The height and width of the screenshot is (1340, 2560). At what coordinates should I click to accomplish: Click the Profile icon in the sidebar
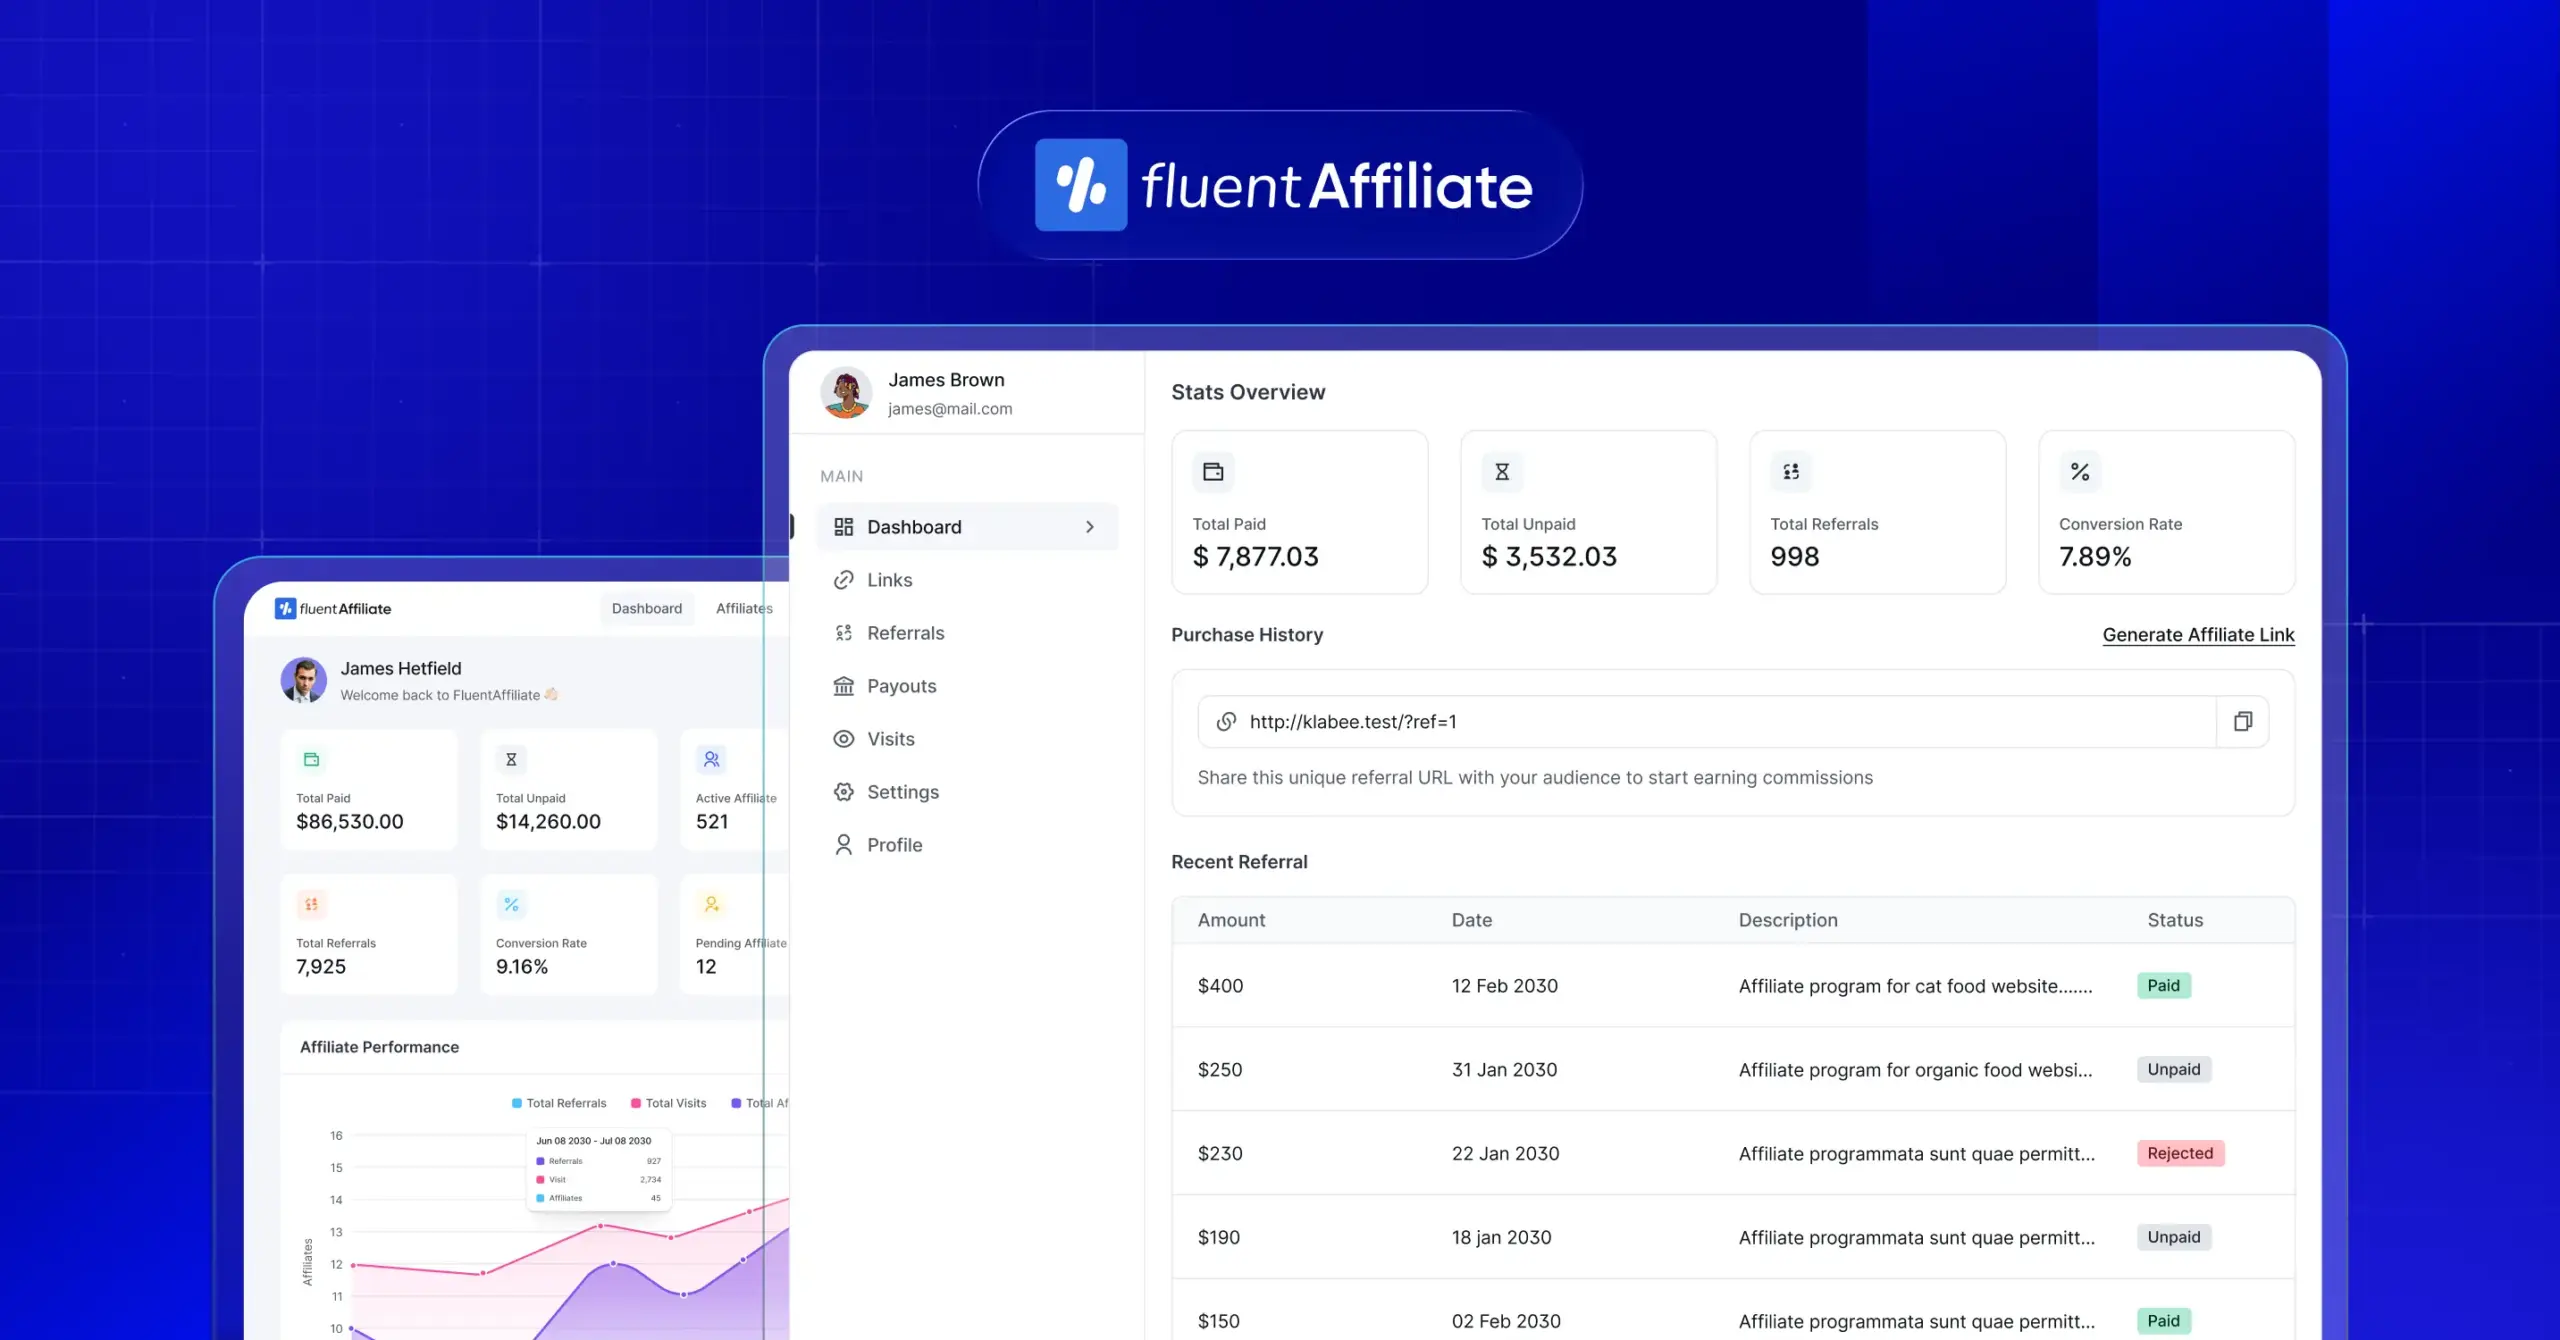[x=843, y=844]
